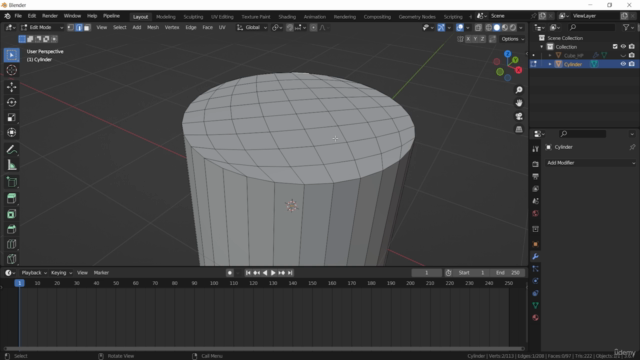Expand the Cylinder tree item
Screen dimensions: 640x360
pyautogui.click(x=550, y=64)
